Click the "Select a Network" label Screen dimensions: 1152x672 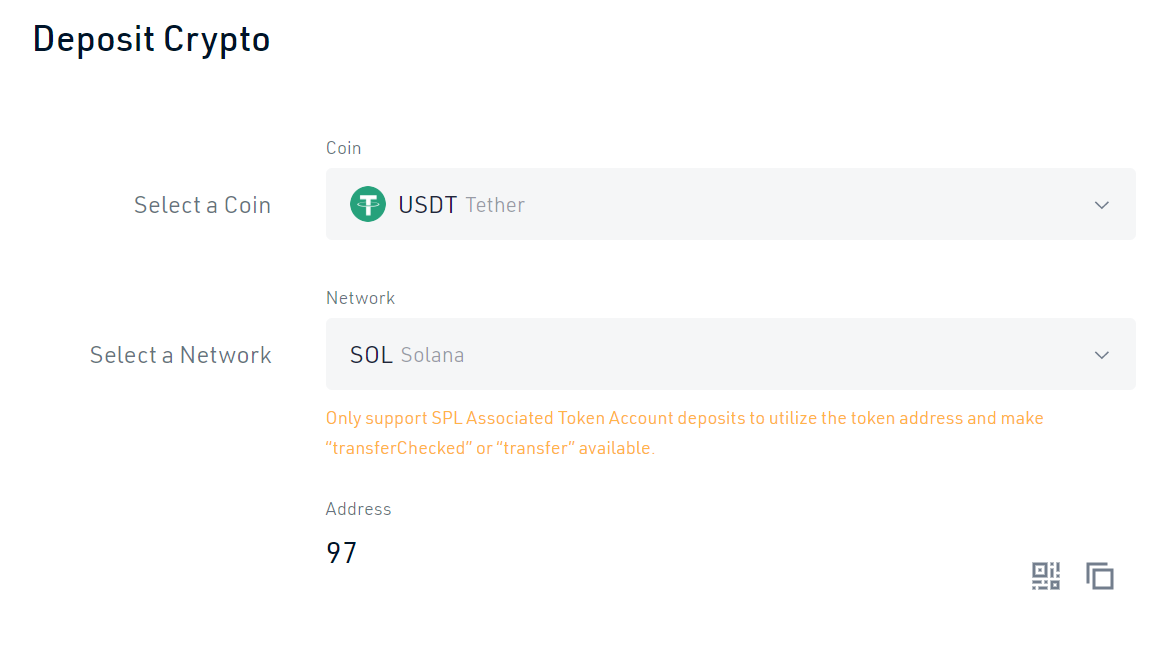click(x=180, y=355)
